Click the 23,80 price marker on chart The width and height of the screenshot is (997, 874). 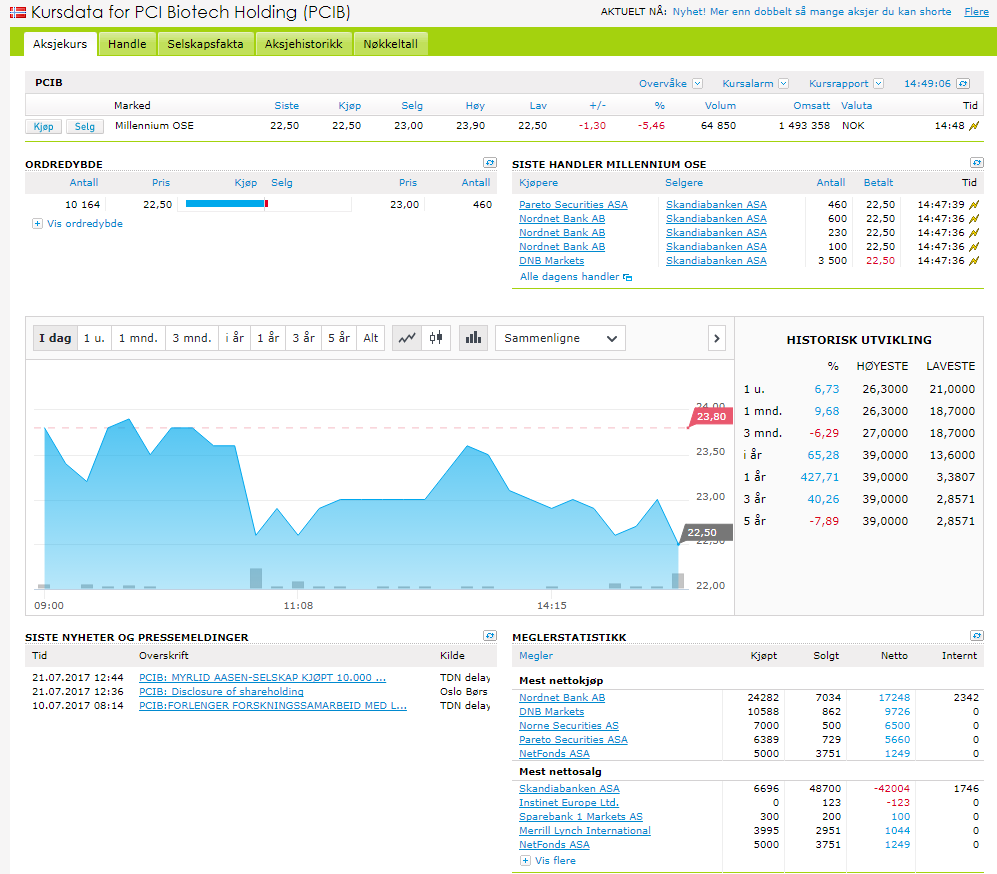(x=711, y=417)
